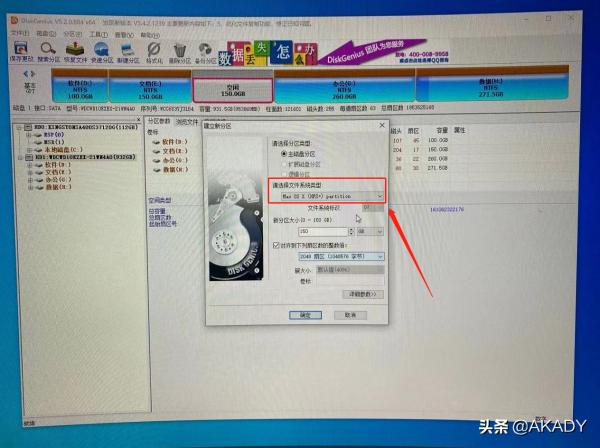600x448 pixels.
Task: Open the Partition (分区) menu
Action: 72,34
